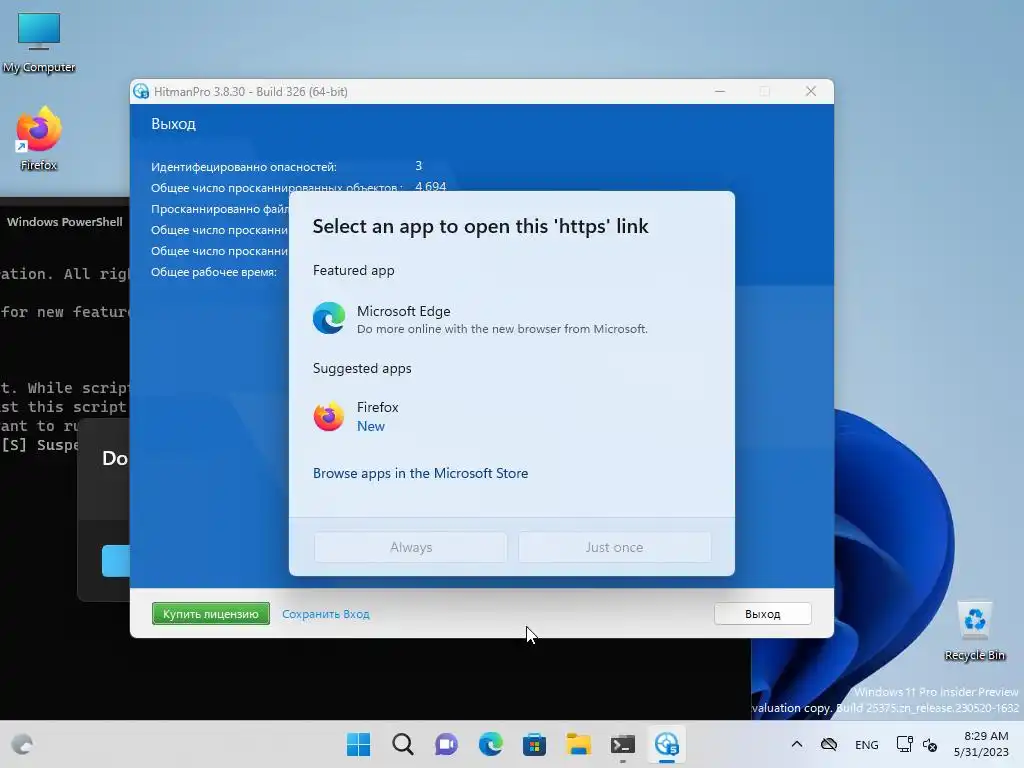Click the scanned objects value 4,694
The height and width of the screenshot is (768, 1024).
point(430,187)
